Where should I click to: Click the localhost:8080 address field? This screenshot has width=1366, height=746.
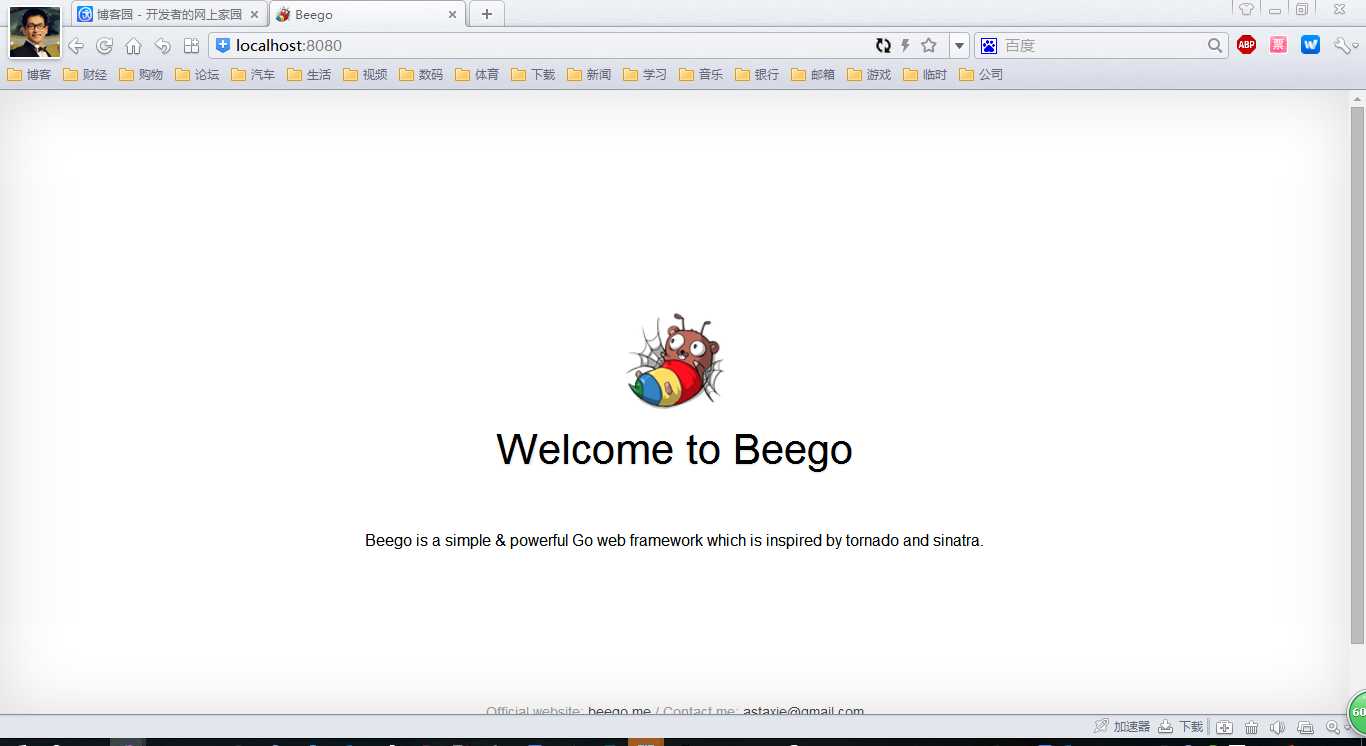(540, 46)
